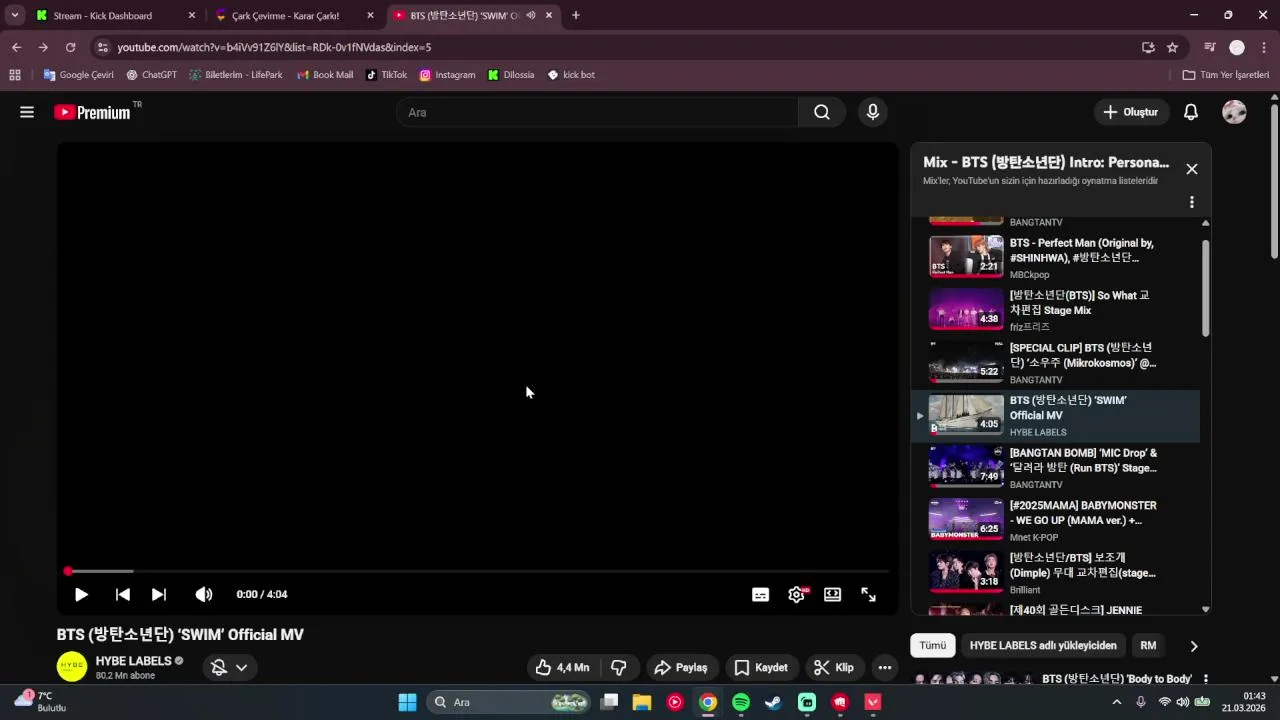The image size is (1280, 720).
Task: Open account avatar menu
Action: (x=1234, y=112)
